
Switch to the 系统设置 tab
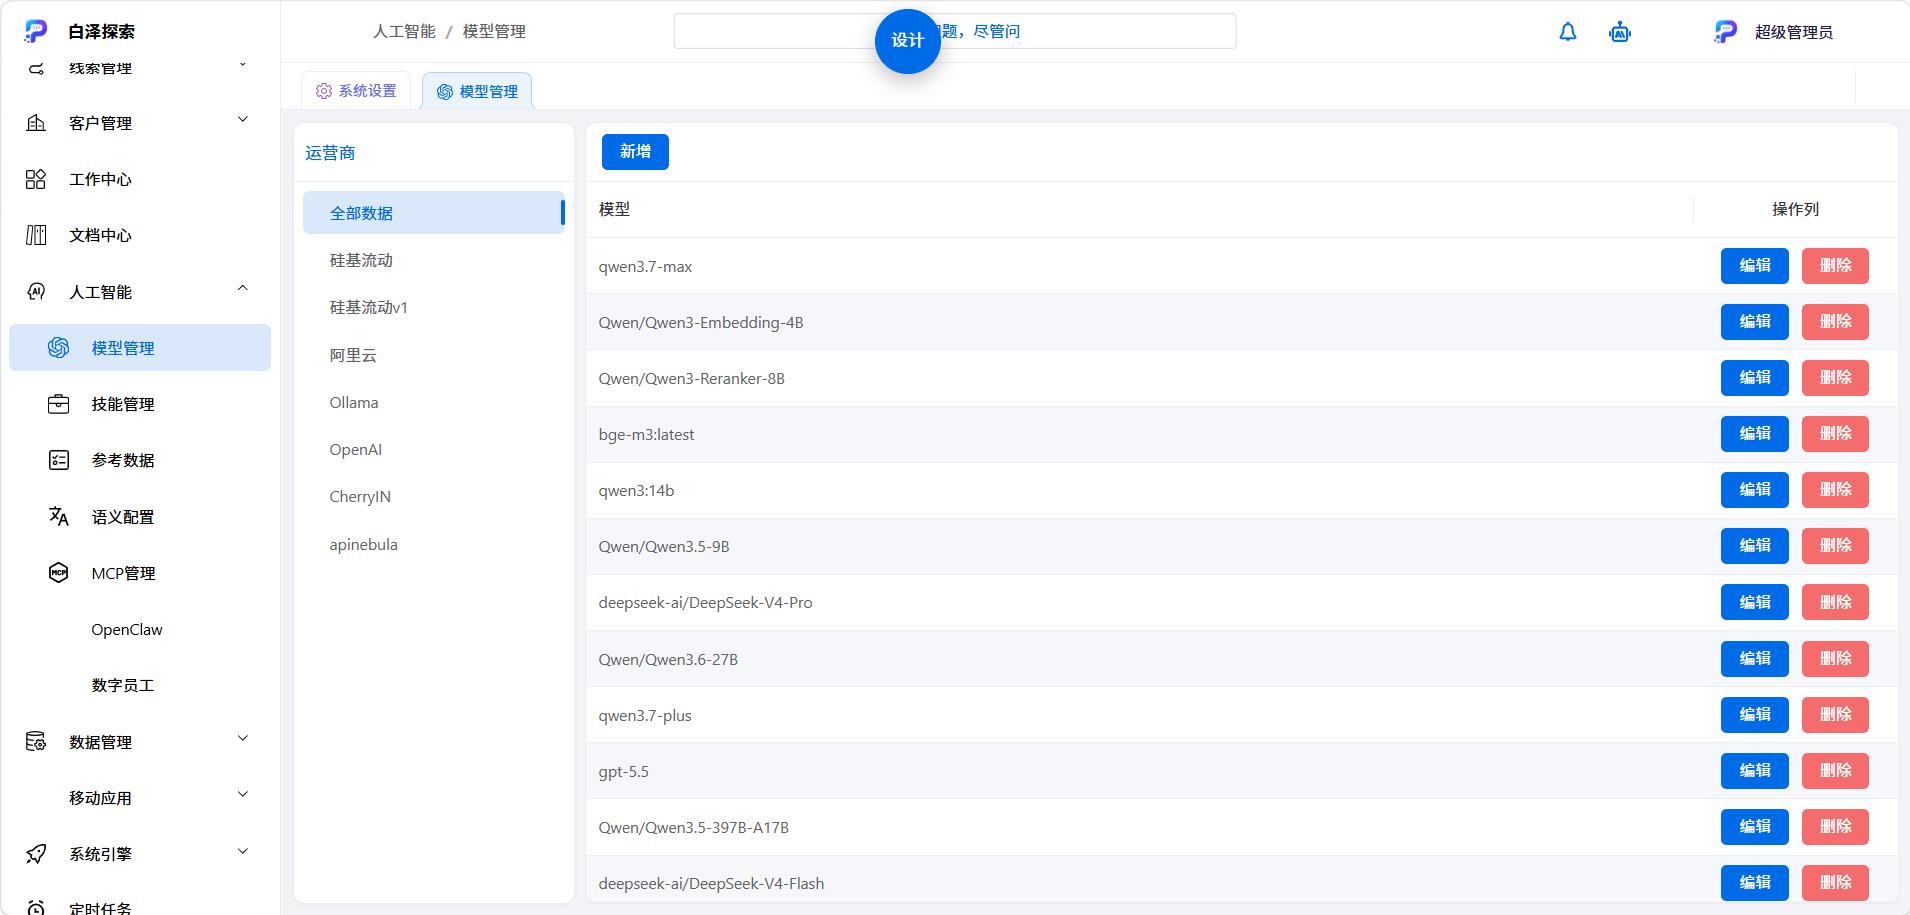coord(356,91)
